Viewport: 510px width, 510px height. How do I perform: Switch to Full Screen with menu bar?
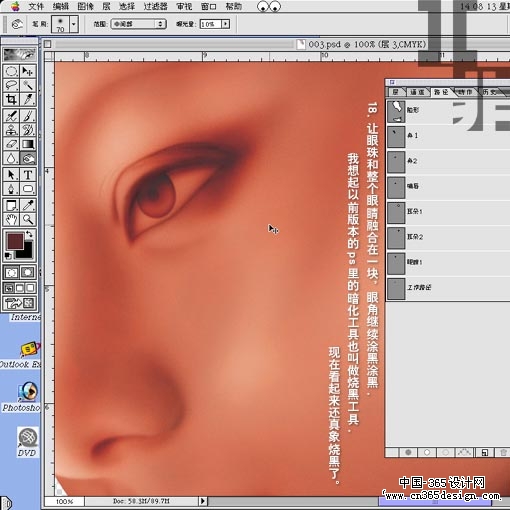(20, 288)
